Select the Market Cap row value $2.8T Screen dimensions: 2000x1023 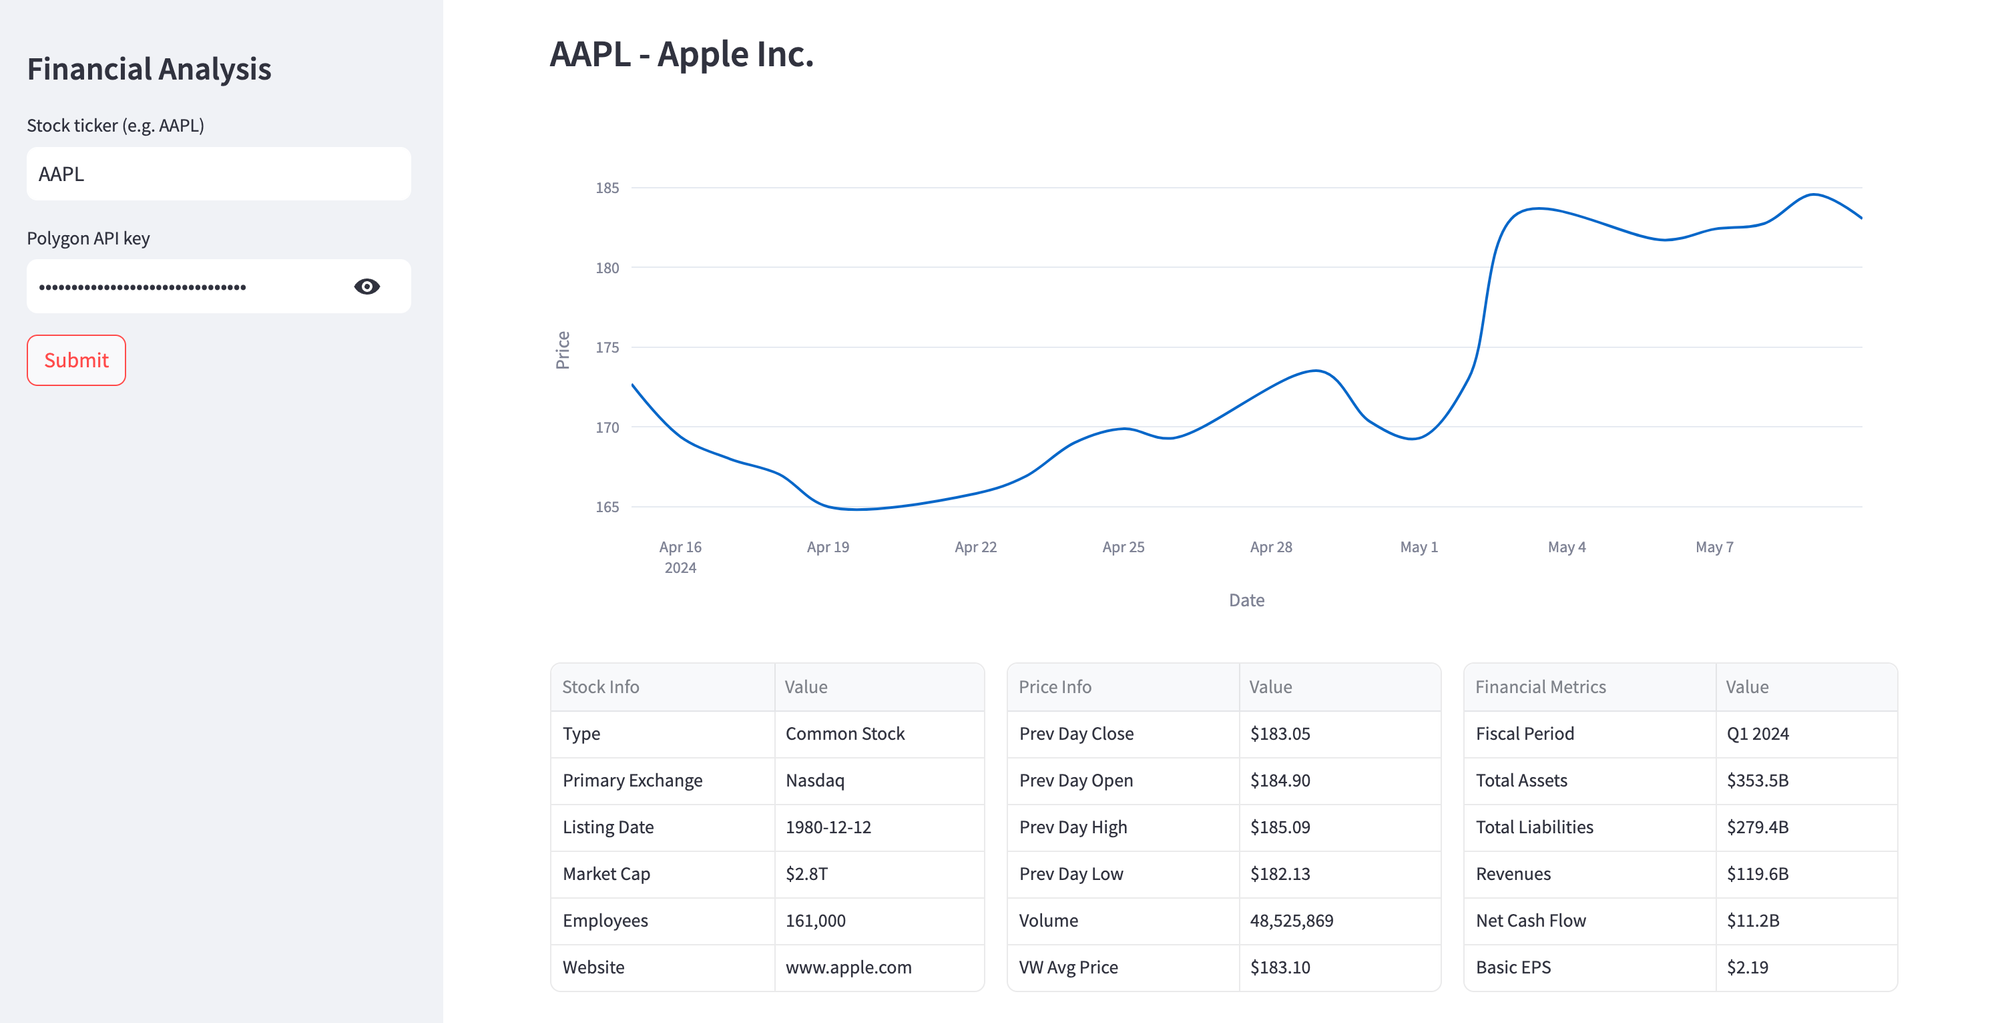[x=807, y=874]
